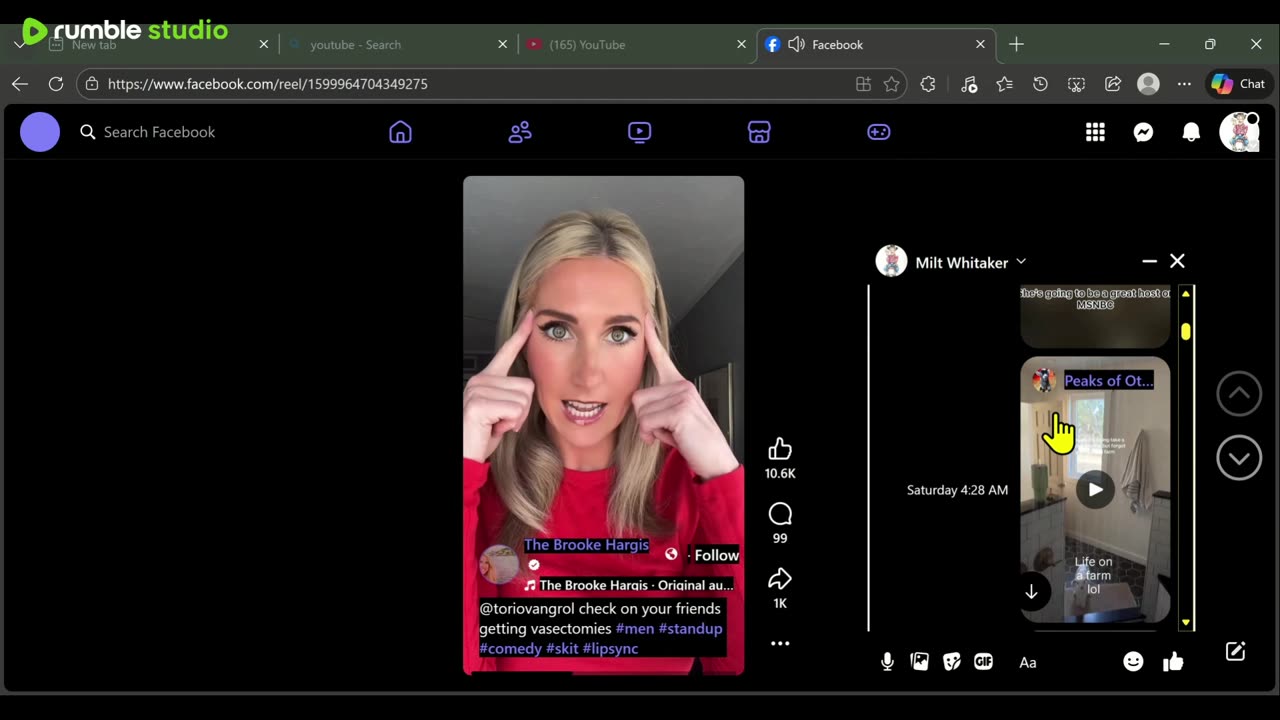Open the Facebook Video section
1280x720 pixels.
640,132
